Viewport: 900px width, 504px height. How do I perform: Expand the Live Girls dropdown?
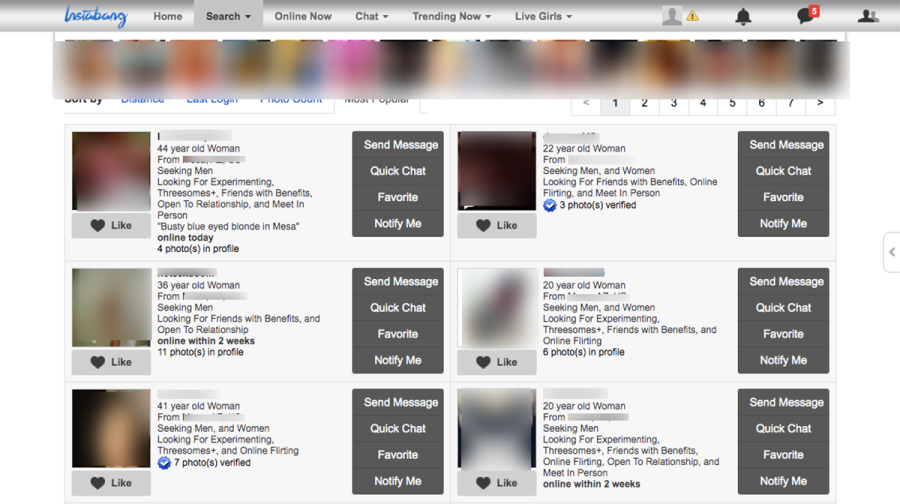coord(544,16)
